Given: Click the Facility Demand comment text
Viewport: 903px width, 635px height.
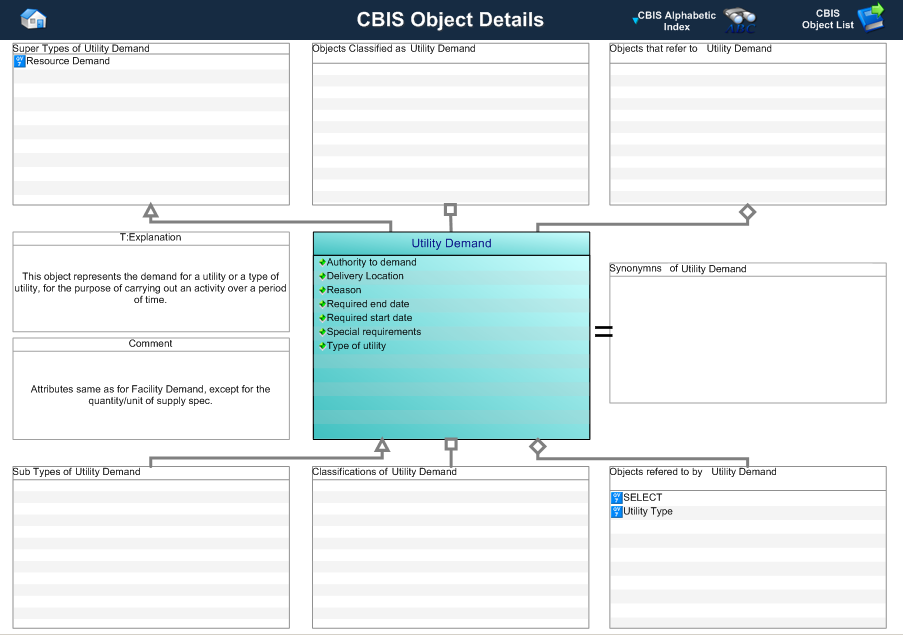Looking at the screenshot, I should pyautogui.click(x=150, y=395).
